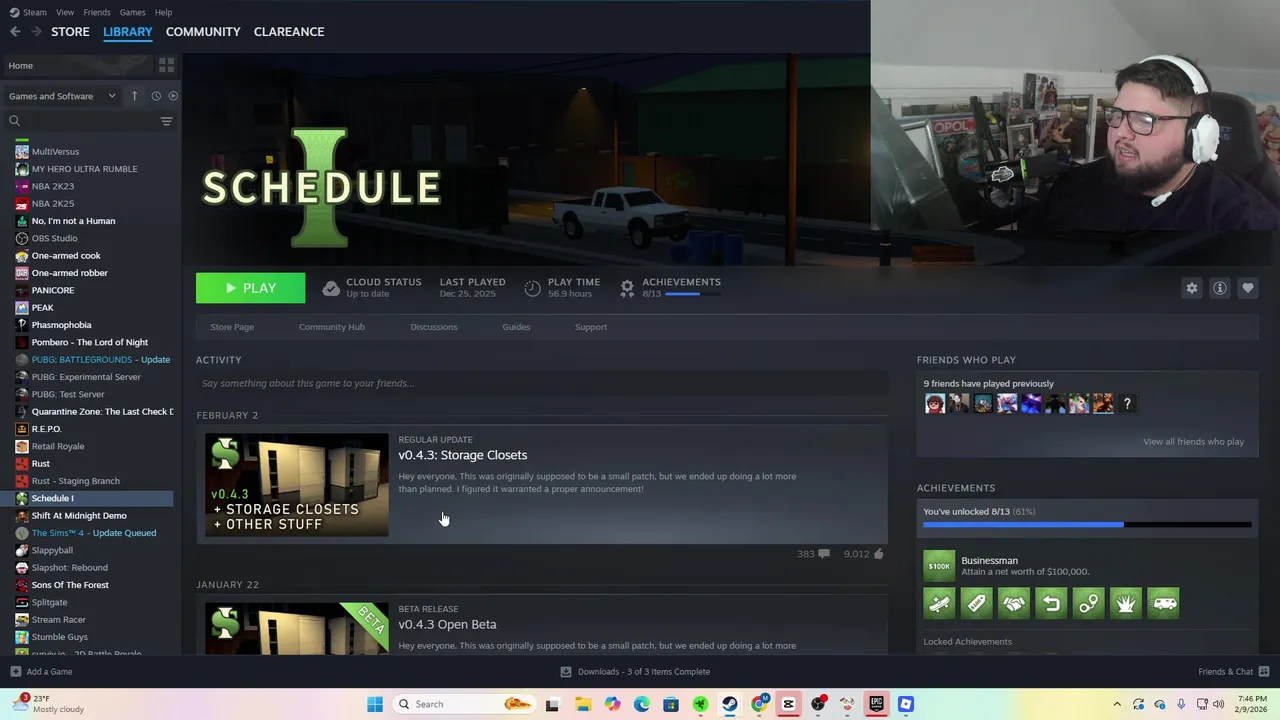Open advanced library filter options
The width and height of the screenshot is (1280, 720).
[166, 121]
